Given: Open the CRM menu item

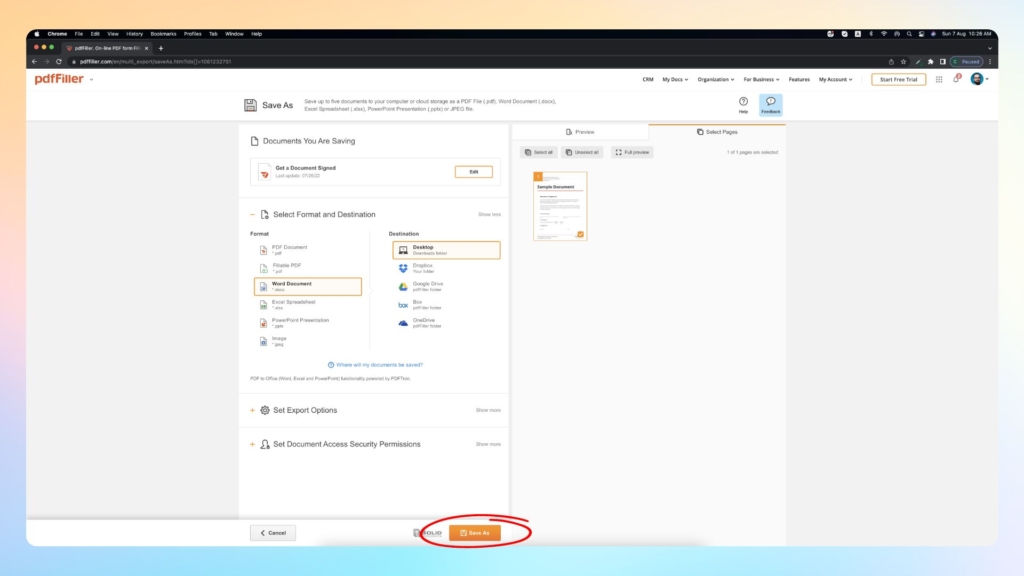Looking at the screenshot, I should pos(648,80).
